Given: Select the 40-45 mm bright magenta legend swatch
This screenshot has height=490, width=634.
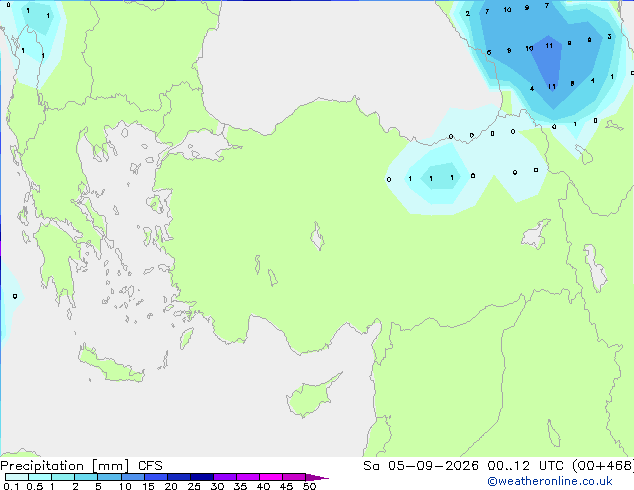Looking at the screenshot, I should [x=271, y=477].
